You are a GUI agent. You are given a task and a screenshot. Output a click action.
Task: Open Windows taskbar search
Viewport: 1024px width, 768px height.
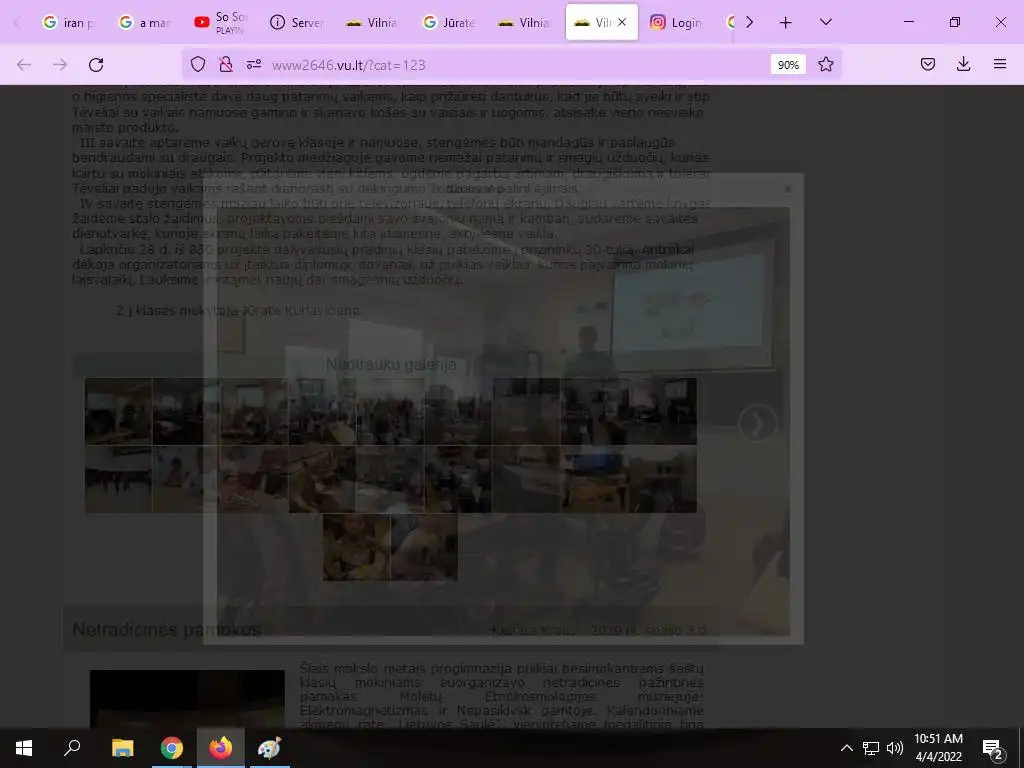(x=72, y=748)
